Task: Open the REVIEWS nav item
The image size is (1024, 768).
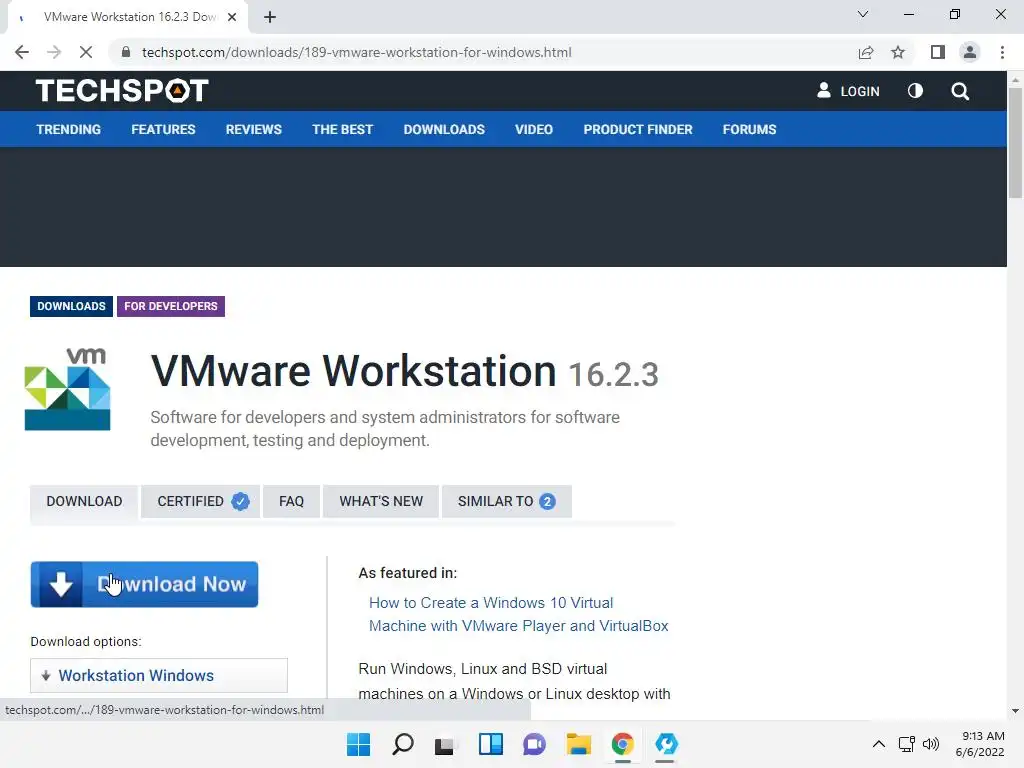Action: tap(253, 129)
